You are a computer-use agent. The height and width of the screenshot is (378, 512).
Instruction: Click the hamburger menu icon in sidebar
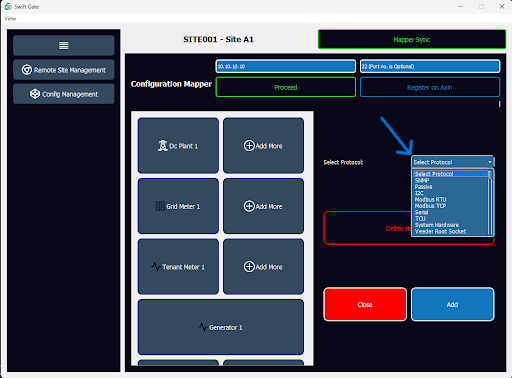pos(63,45)
